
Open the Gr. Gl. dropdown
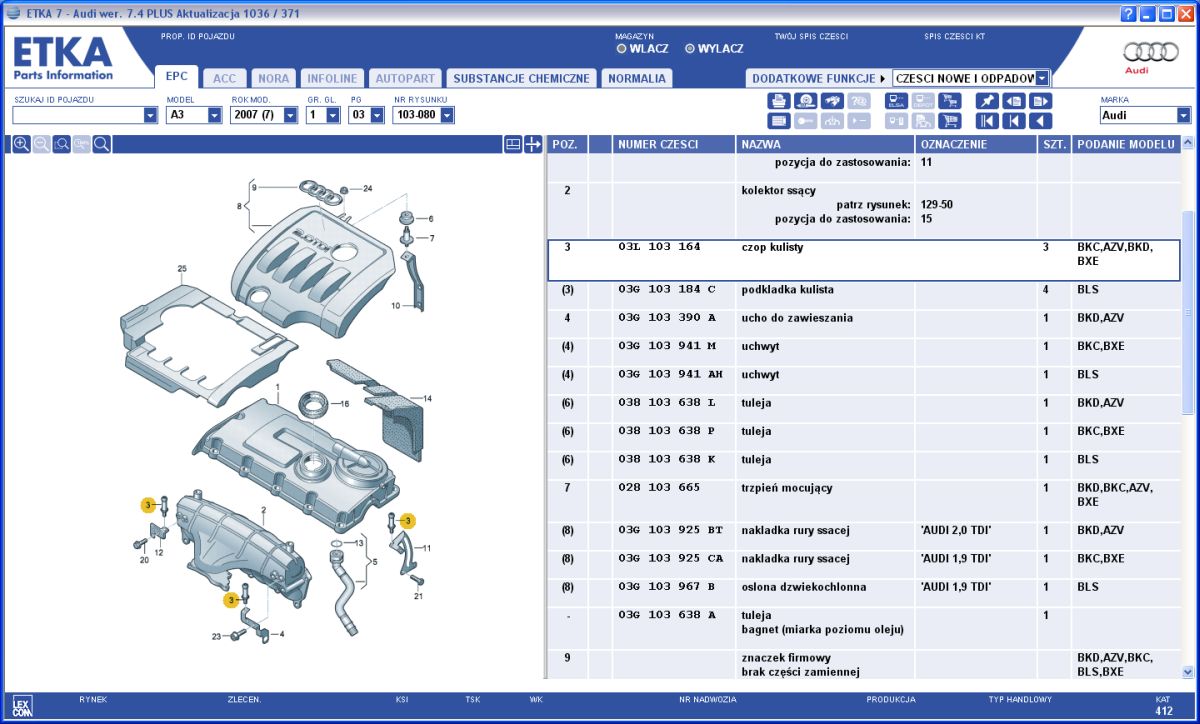333,115
